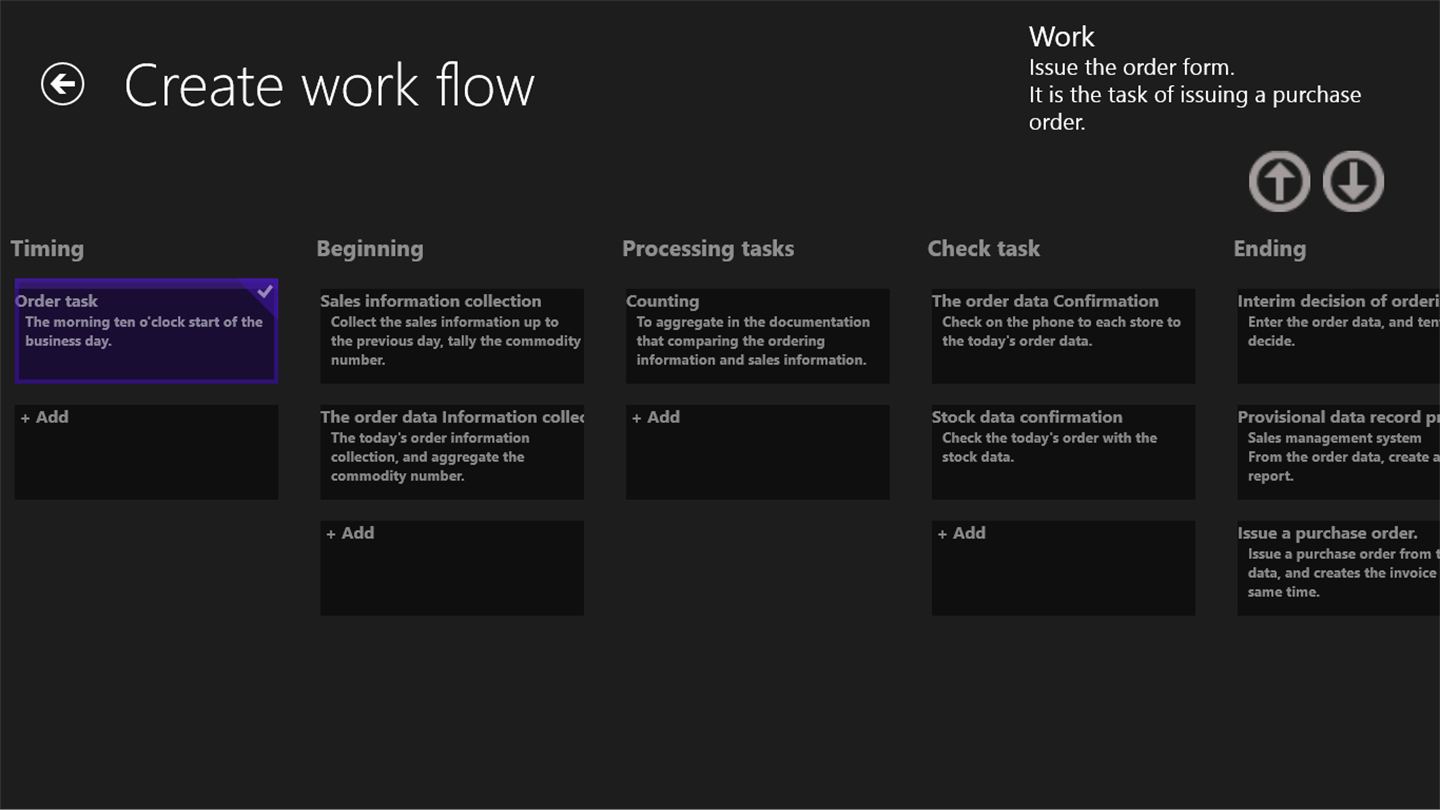Image resolution: width=1440 pixels, height=810 pixels.
Task: Add a new task under Processing tasks
Action: click(x=757, y=451)
